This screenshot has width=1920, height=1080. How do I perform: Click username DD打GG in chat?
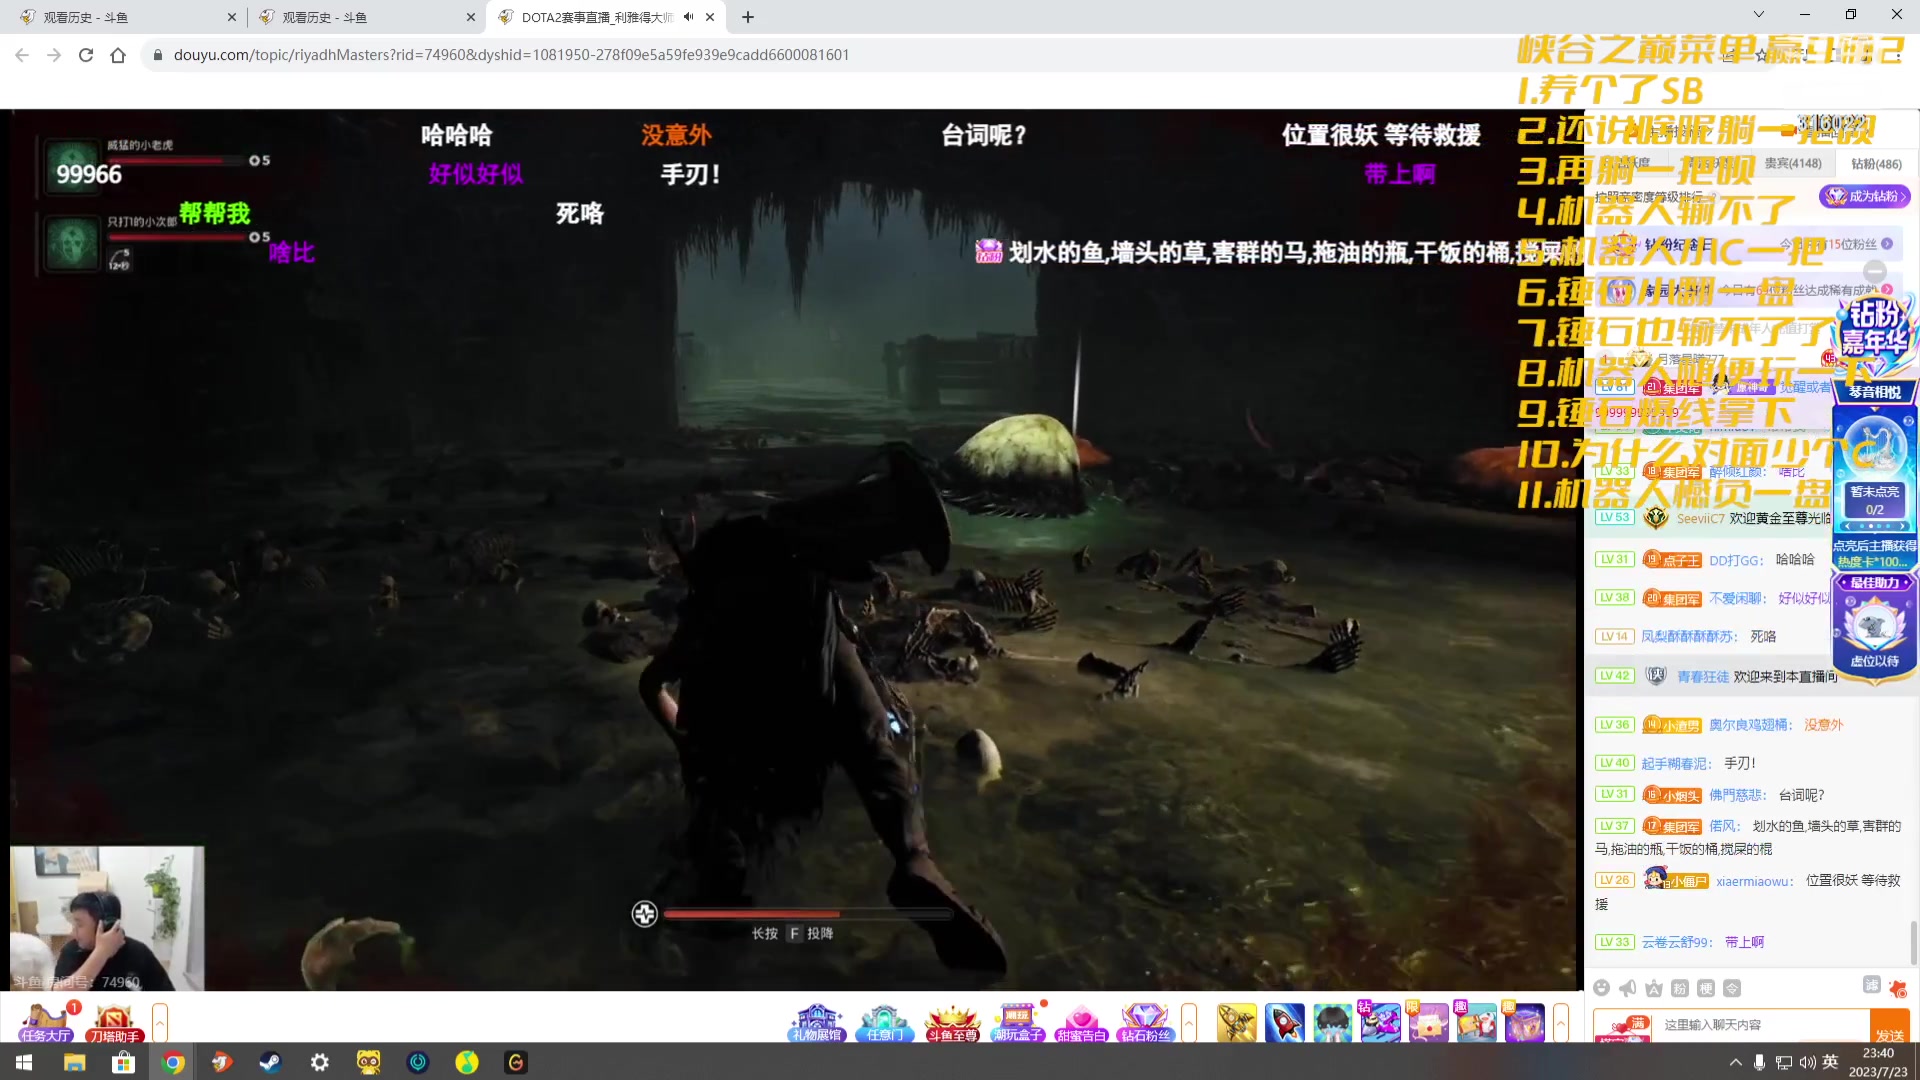click(1736, 560)
